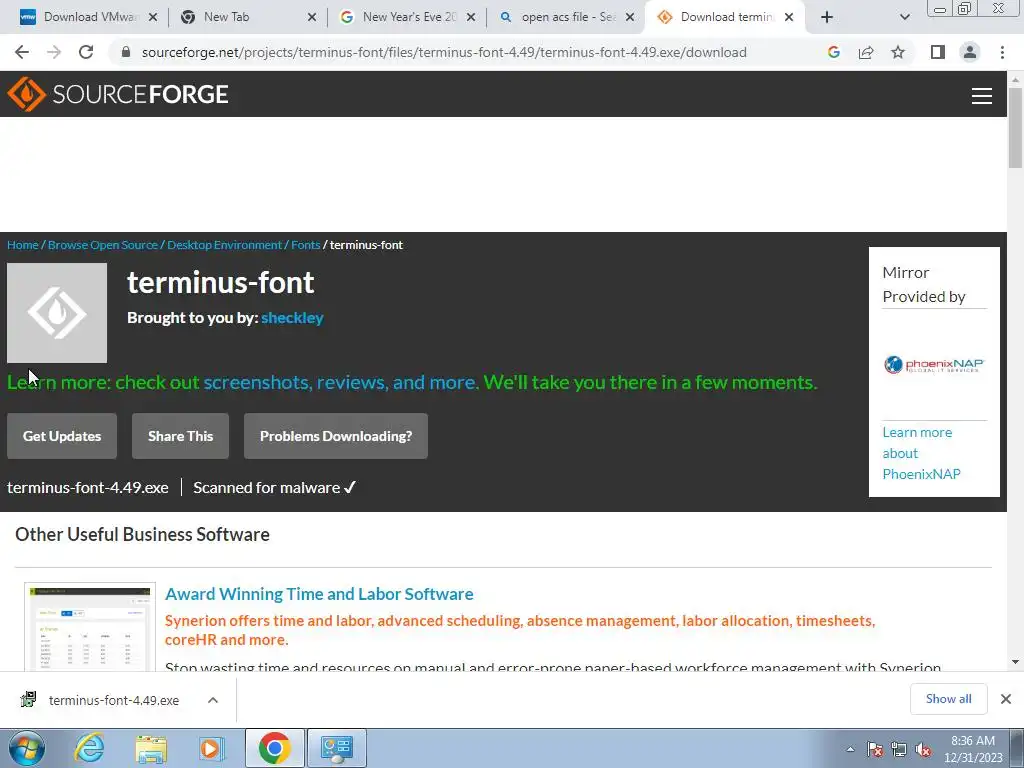Open the Chrome profile avatar
The height and width of the screenshot is (768, 1024).
point(970,52)
